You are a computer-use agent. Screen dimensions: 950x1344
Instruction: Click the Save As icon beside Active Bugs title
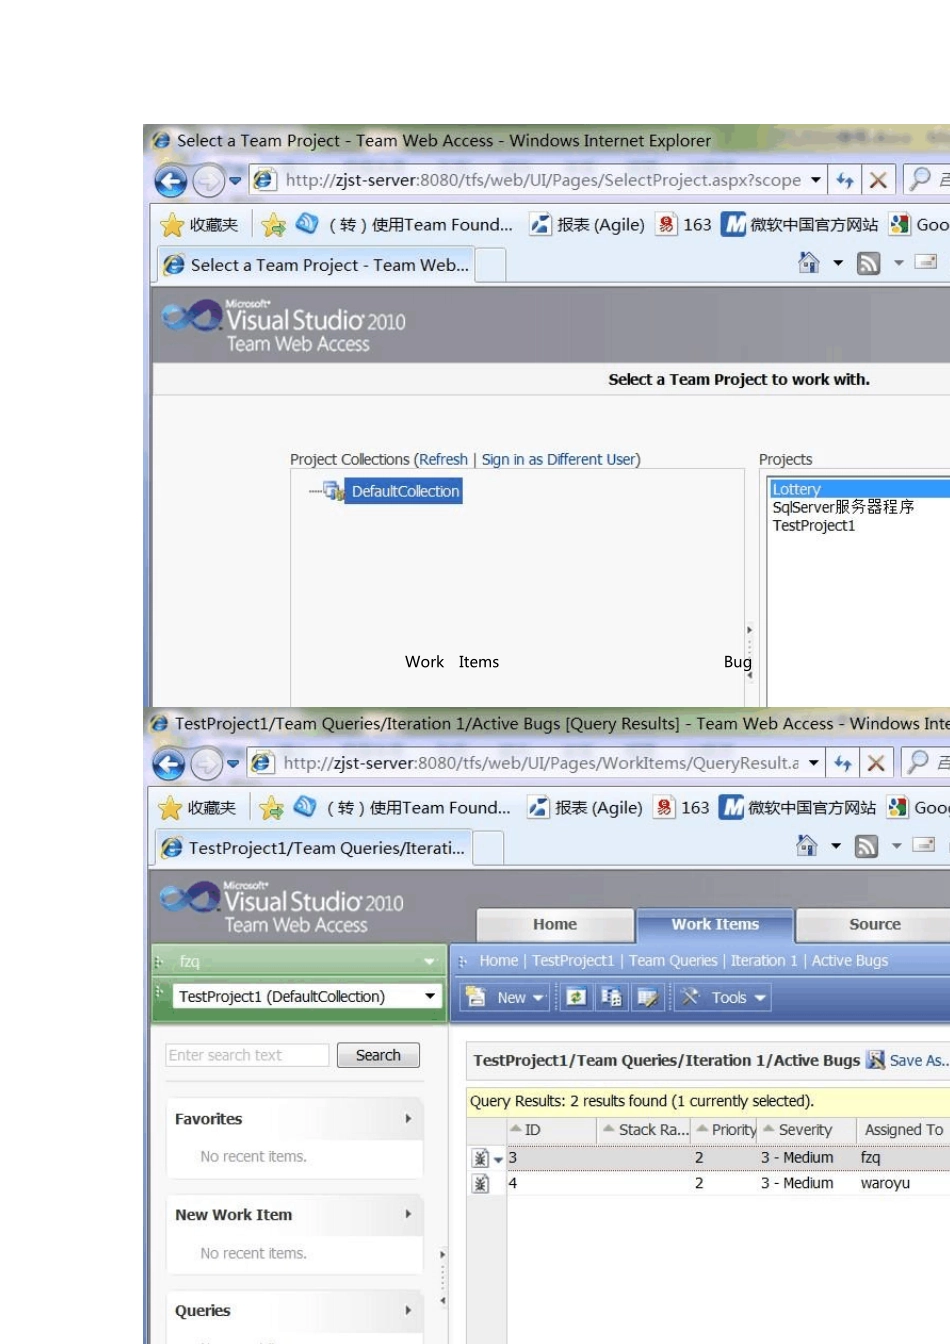876,1060
